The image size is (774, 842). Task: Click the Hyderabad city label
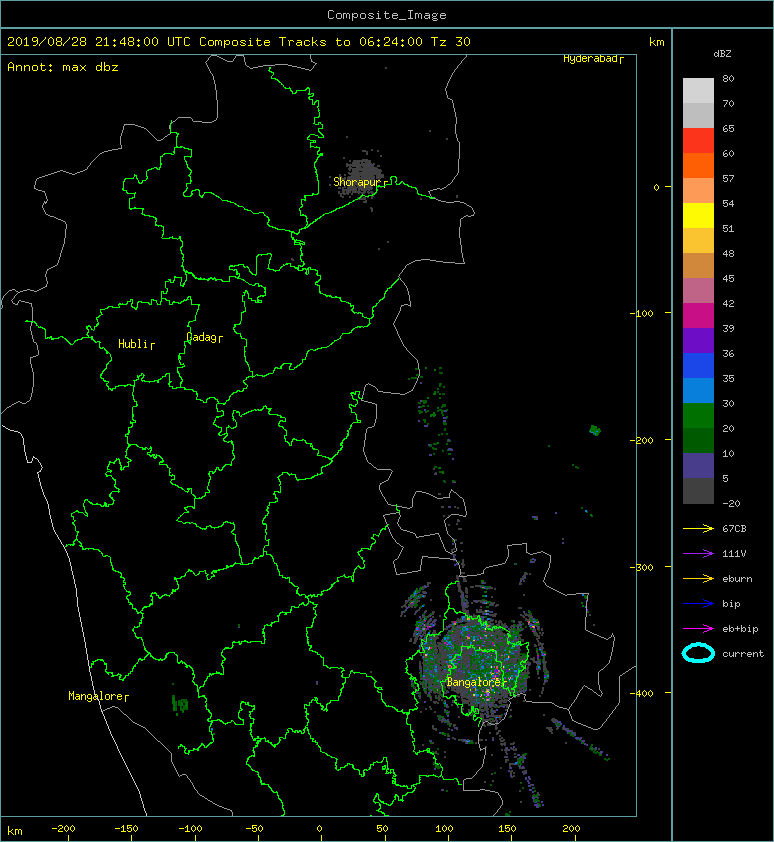point(593,59)
